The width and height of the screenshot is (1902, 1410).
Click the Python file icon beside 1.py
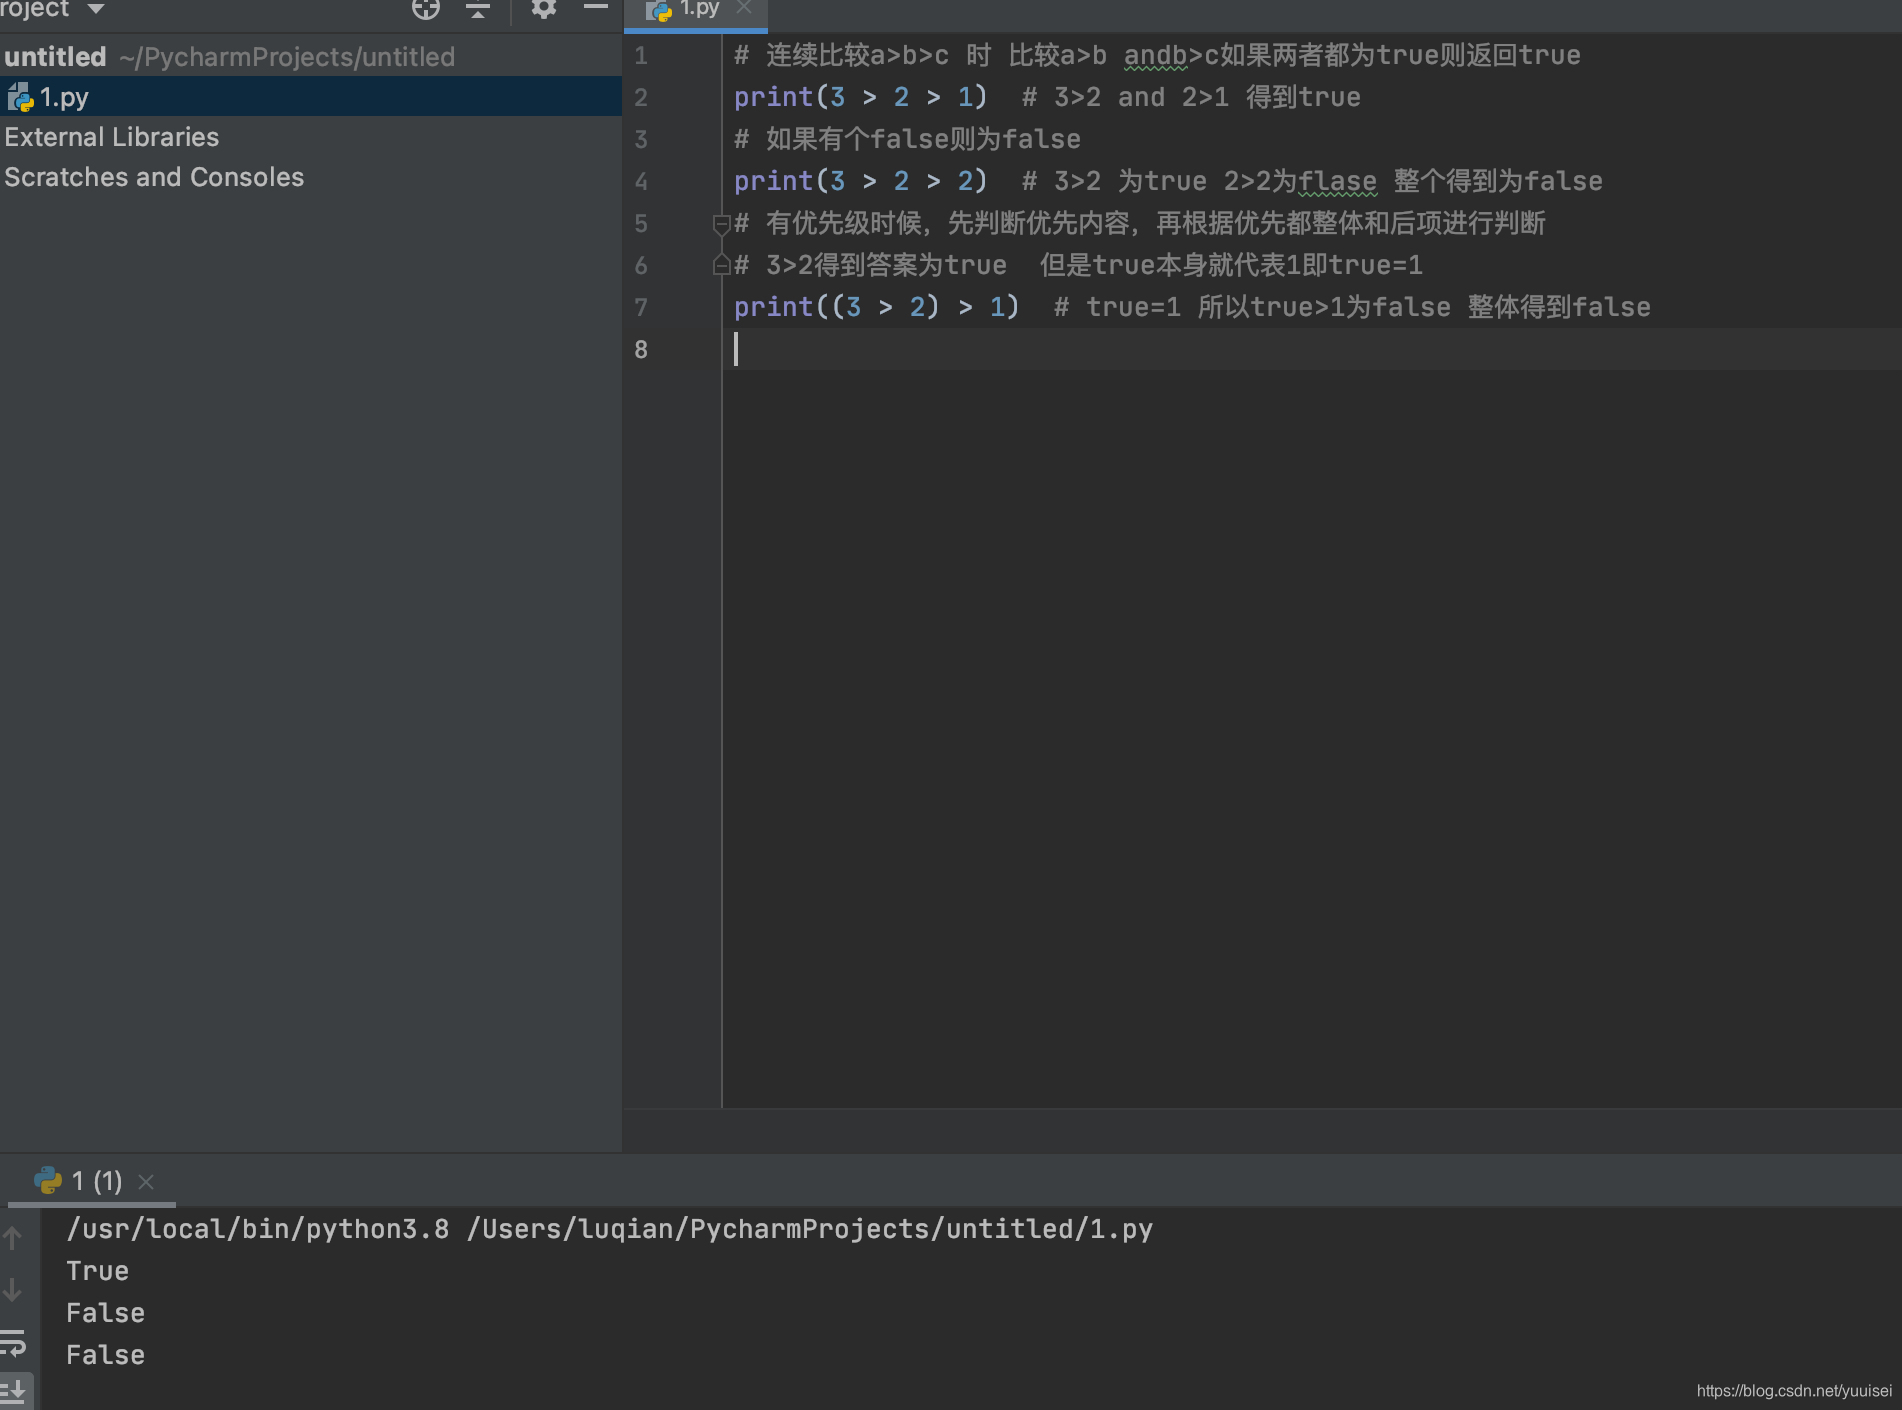[20, 97]
